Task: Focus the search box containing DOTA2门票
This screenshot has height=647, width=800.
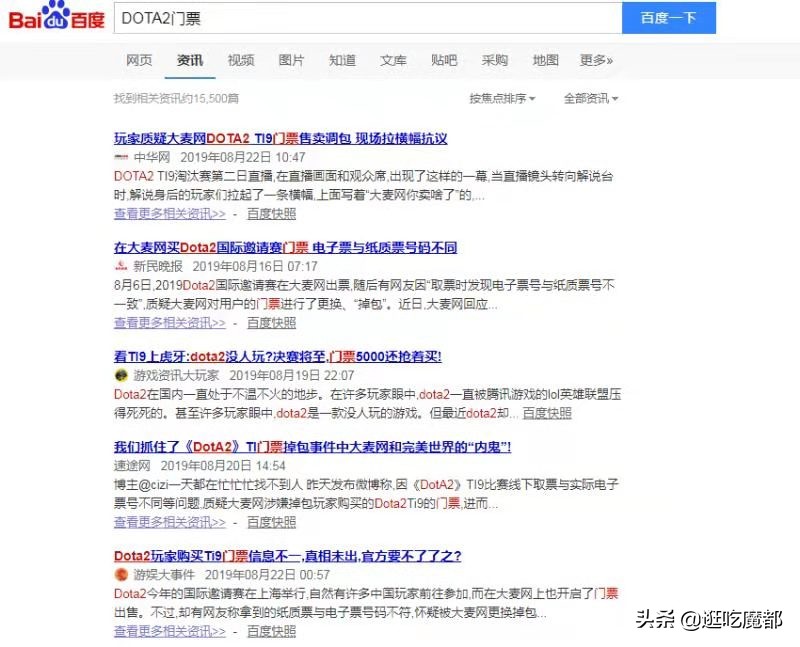Action: (x=368, y=18)
